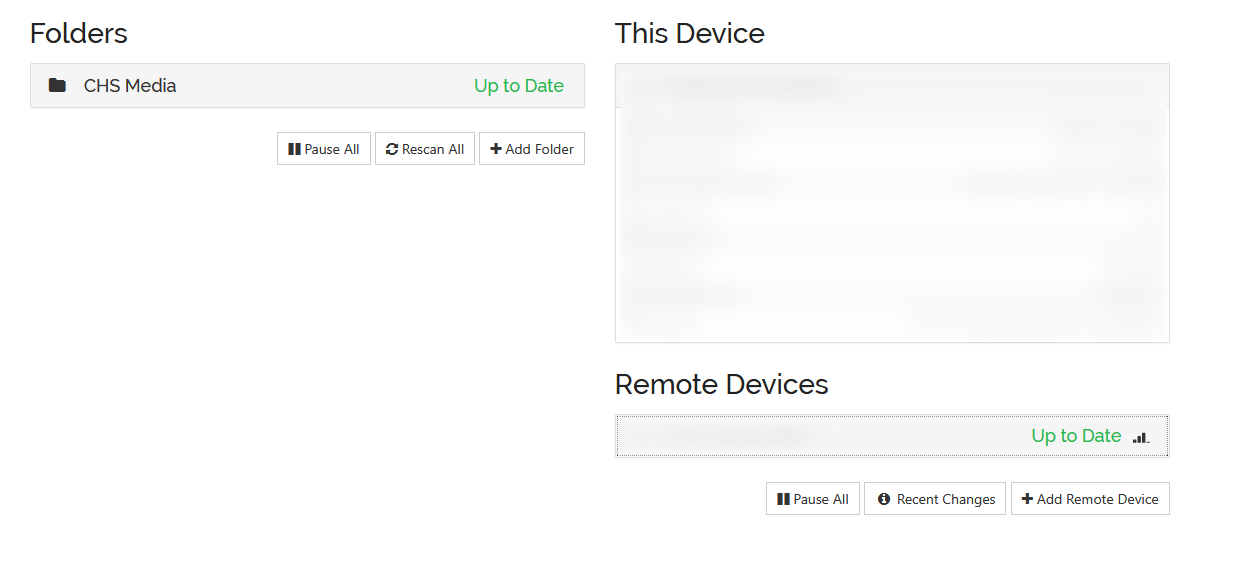
Task: Click the pause icon in the Folders section
Action: (294, 149)
